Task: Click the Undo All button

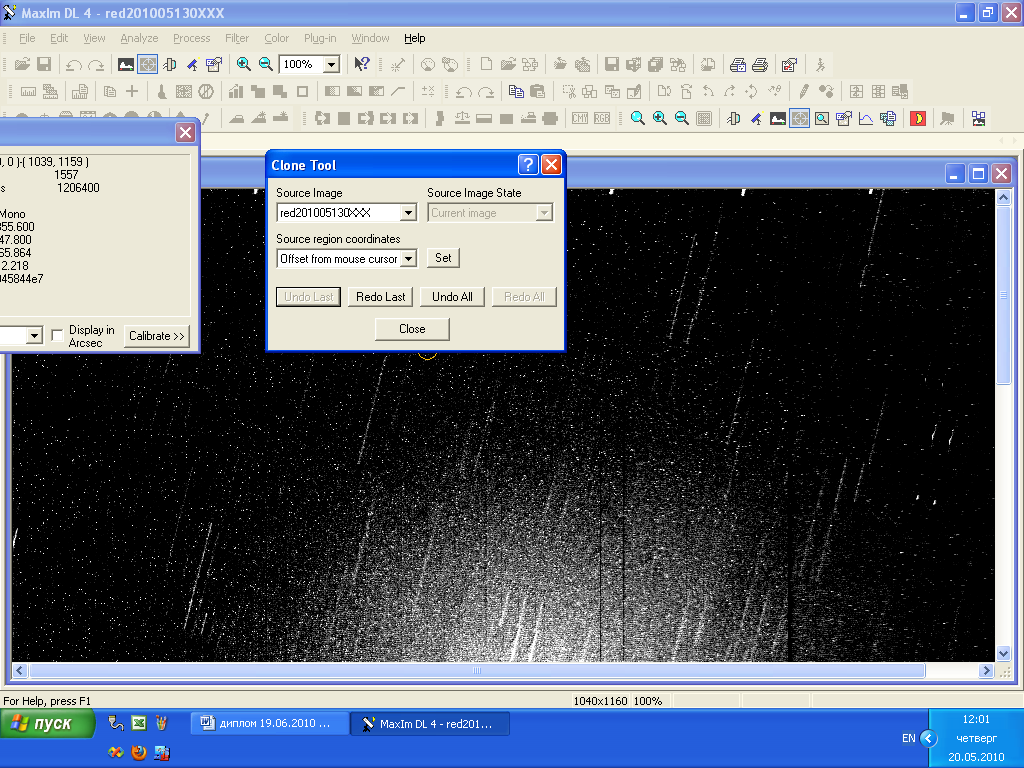Action: [x=452, y=297]
